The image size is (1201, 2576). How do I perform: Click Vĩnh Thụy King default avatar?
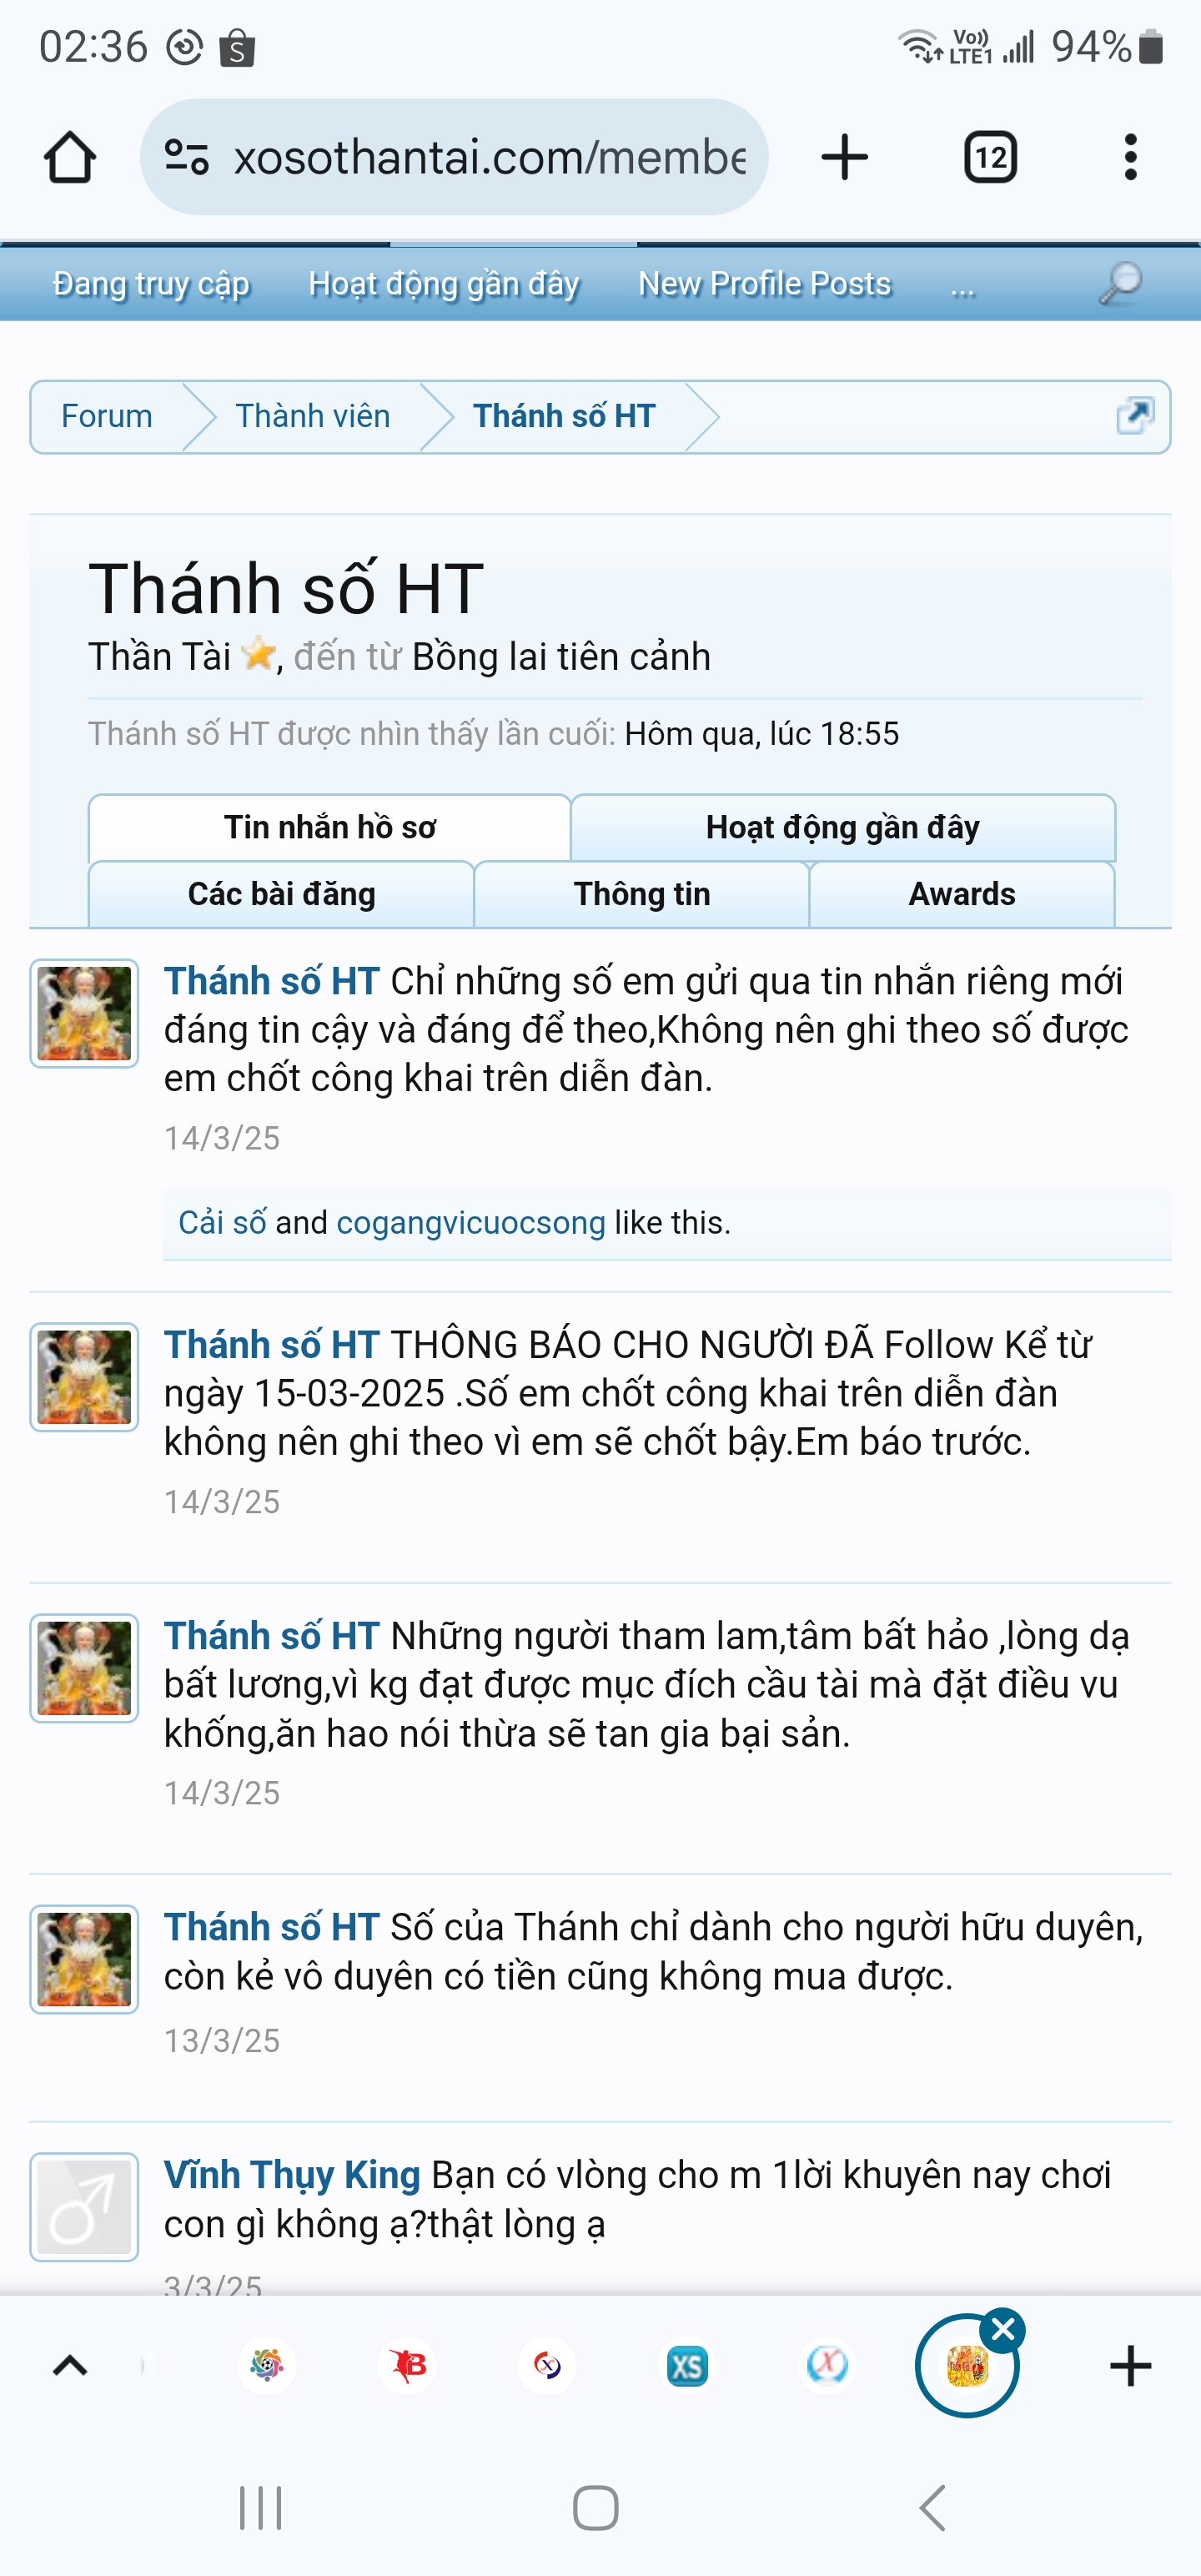click(84, 2207)
